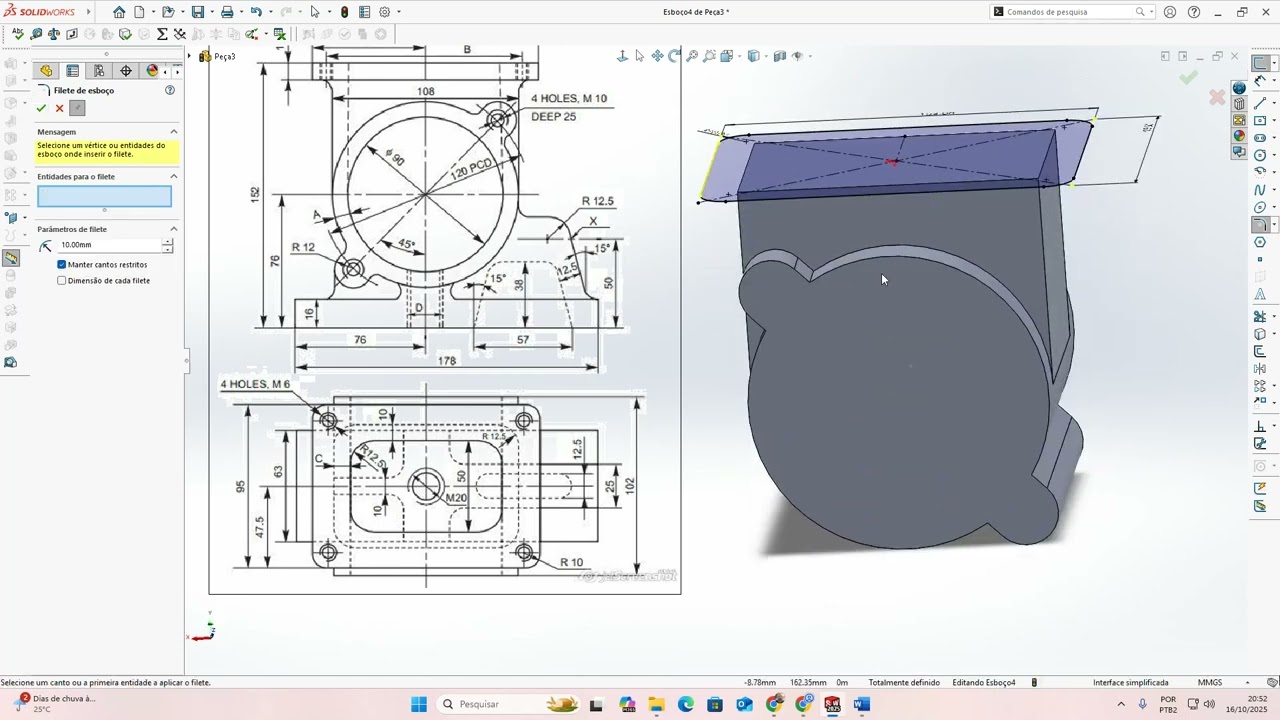Cancel sketch fillet with red X
Image resolution: width=1280 pixels, height=720 pixels.
tap(59, 108)
